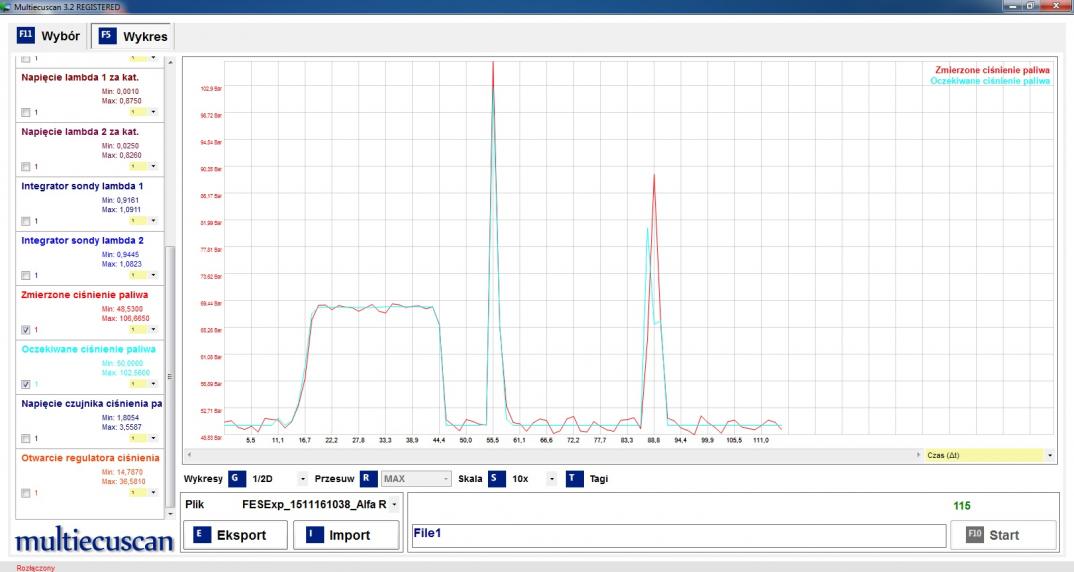Uncheck Zmierzone ciśnienie paliwa checkbox
Image resolution: width=1074 pixels, height=572 pixels.
pyautogui.click(x=26, y=329)
